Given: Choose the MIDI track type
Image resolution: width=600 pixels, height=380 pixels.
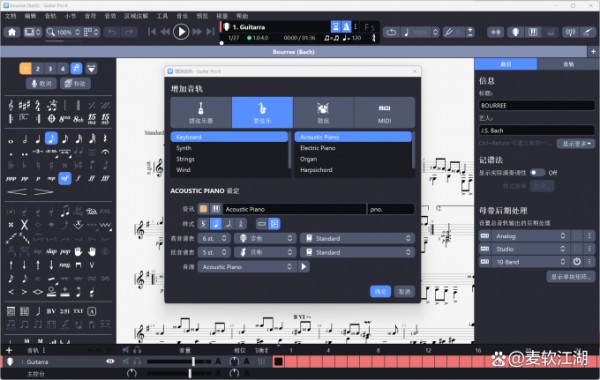Looking at the screenshot, I should pos(384,113).
